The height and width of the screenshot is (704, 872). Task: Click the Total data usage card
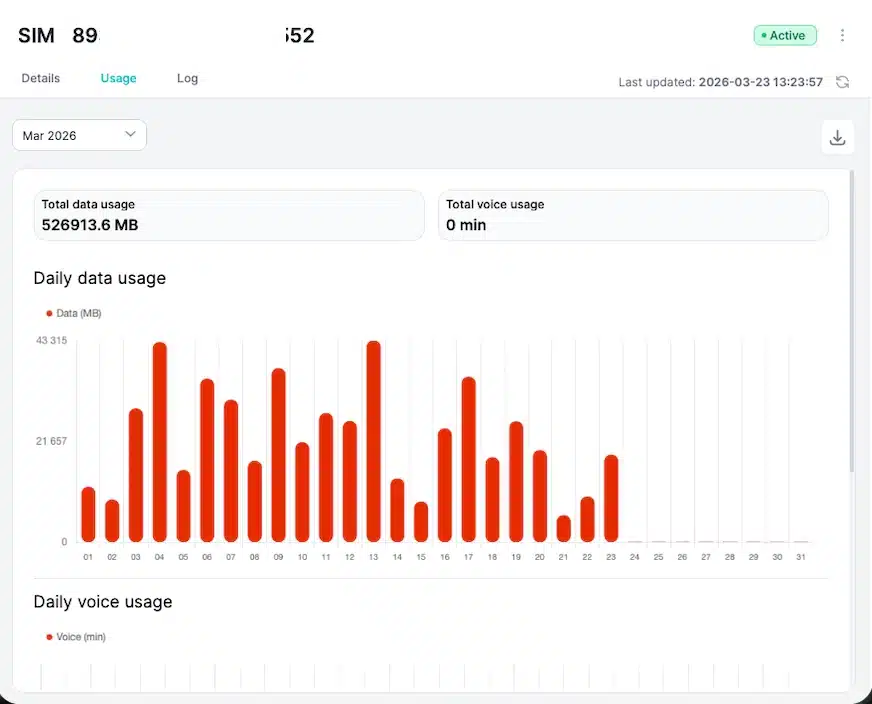point(229,215)
